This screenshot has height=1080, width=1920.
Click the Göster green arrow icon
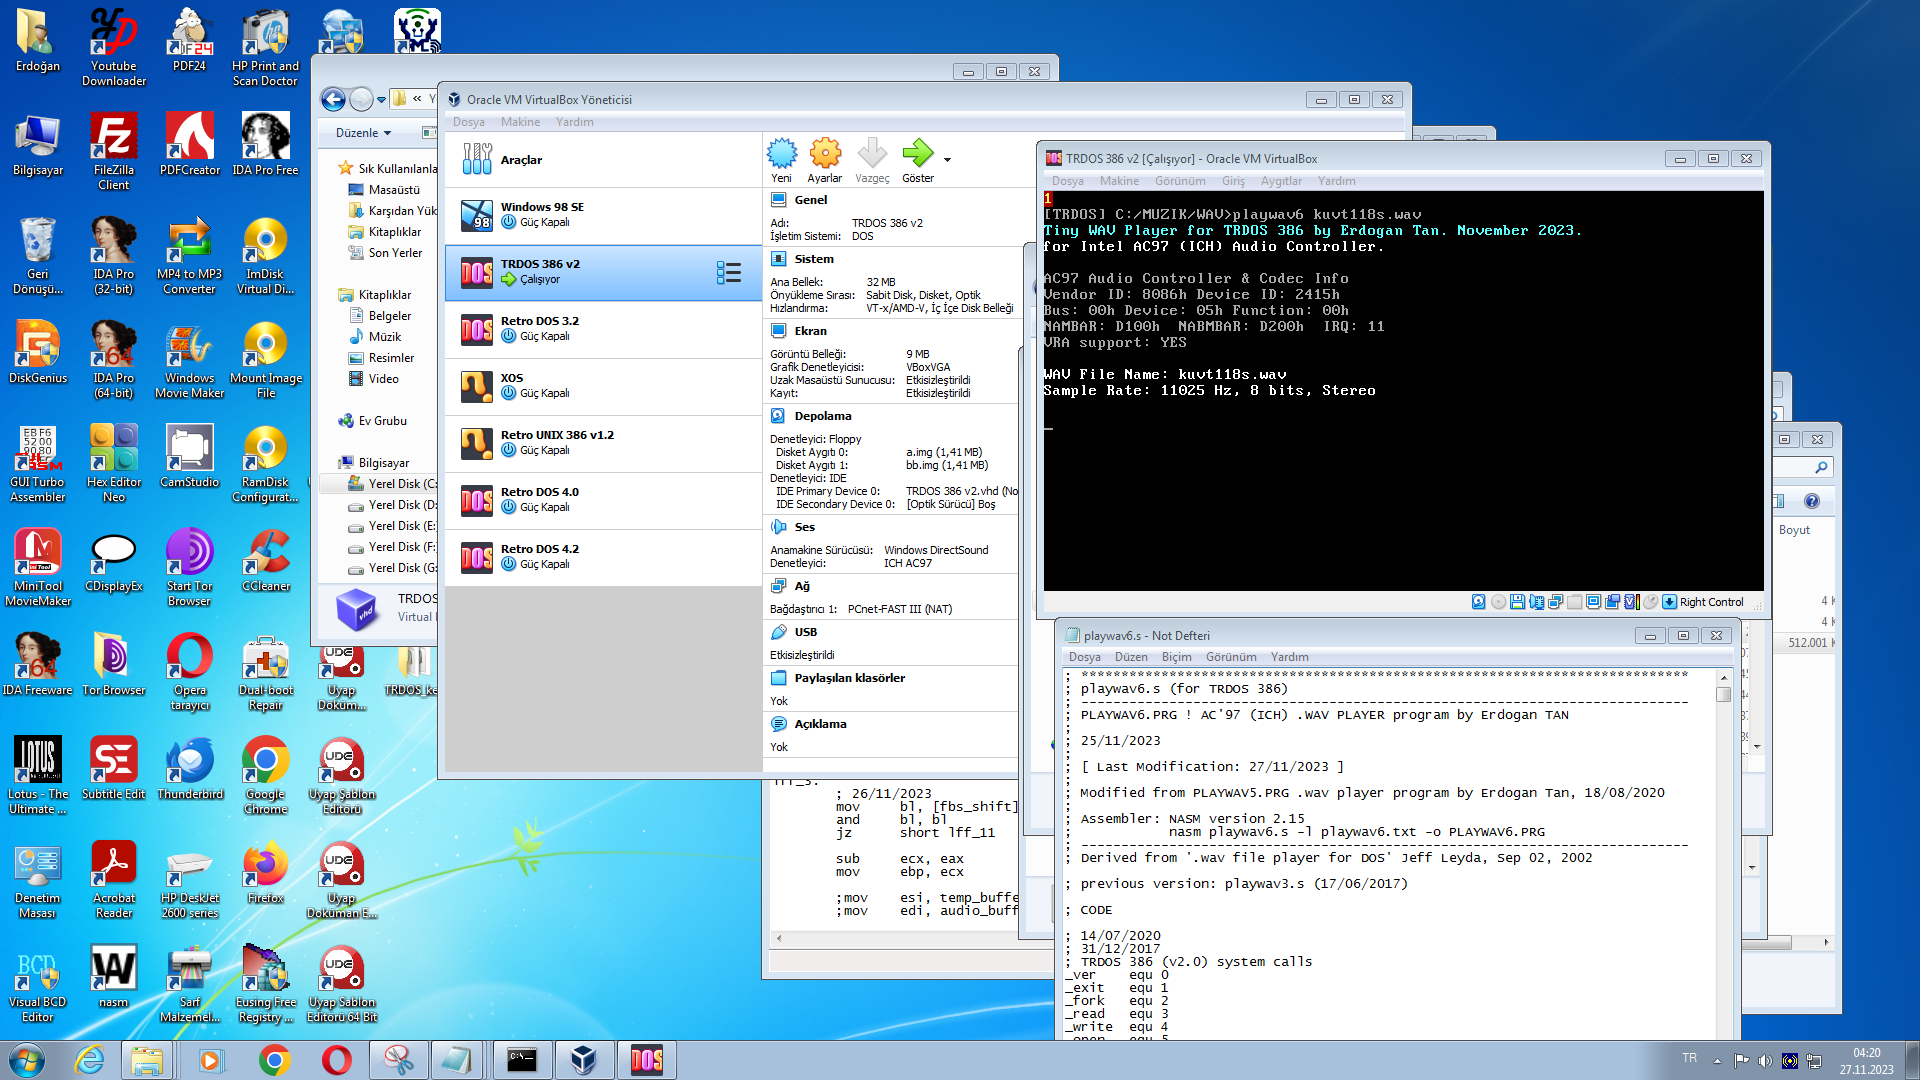pos(918,154)
